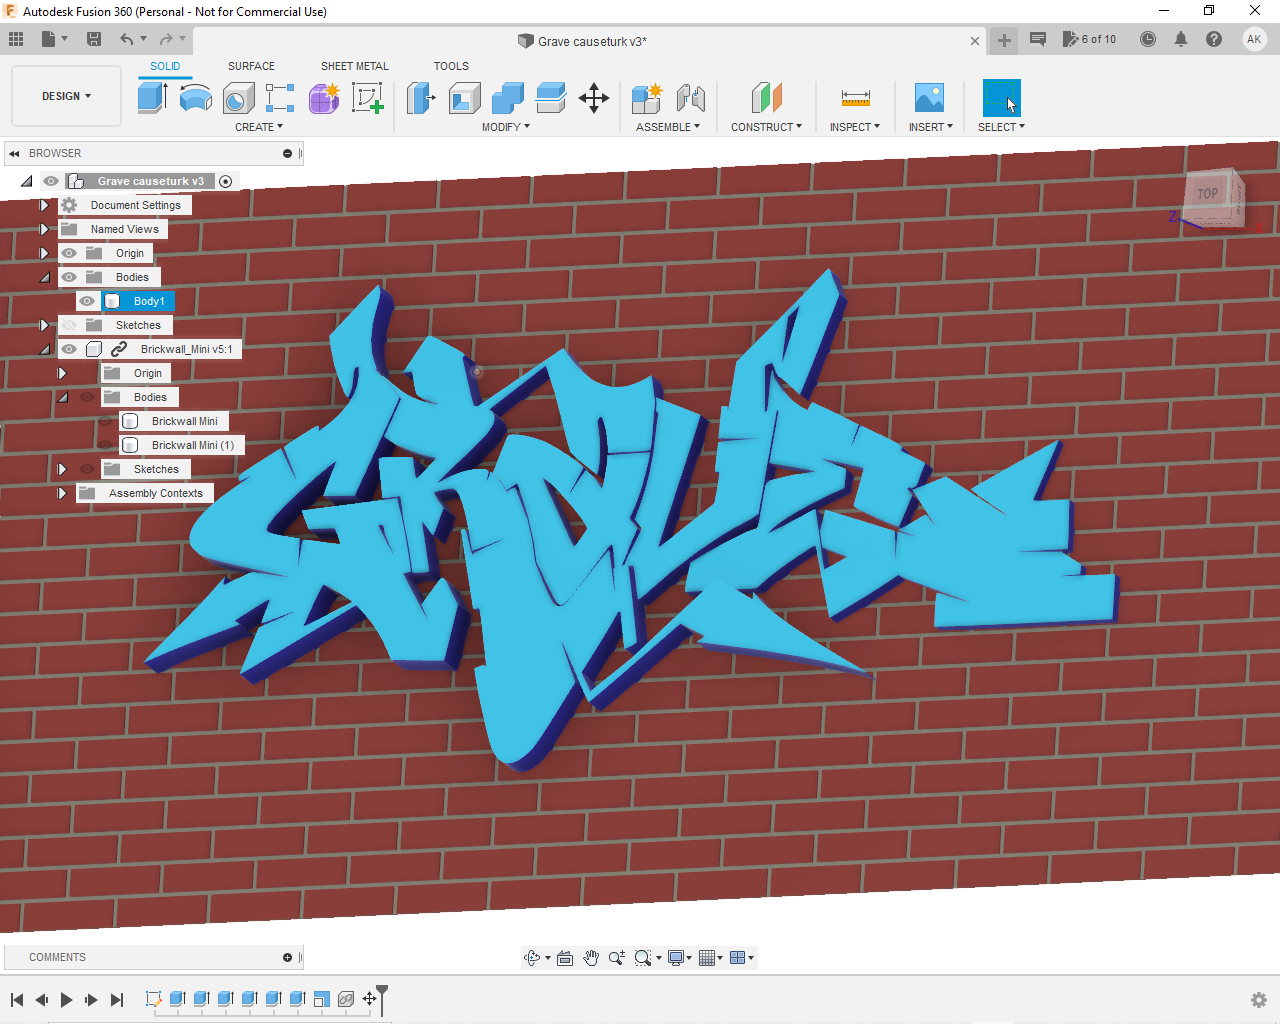Image resolution: width=1280 pixels, height=1024 pixels.
Task: Click the New Component icon
Action: (x=647, y=98)
